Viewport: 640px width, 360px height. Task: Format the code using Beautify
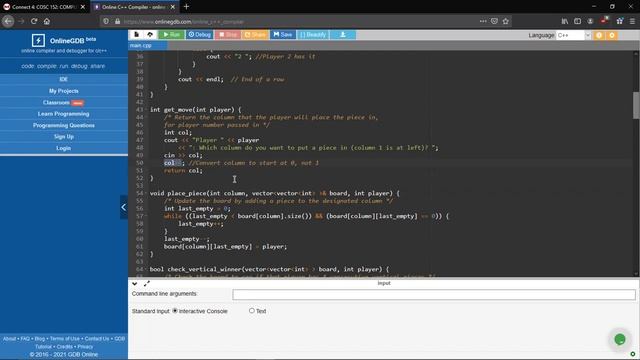coord(313,35)
